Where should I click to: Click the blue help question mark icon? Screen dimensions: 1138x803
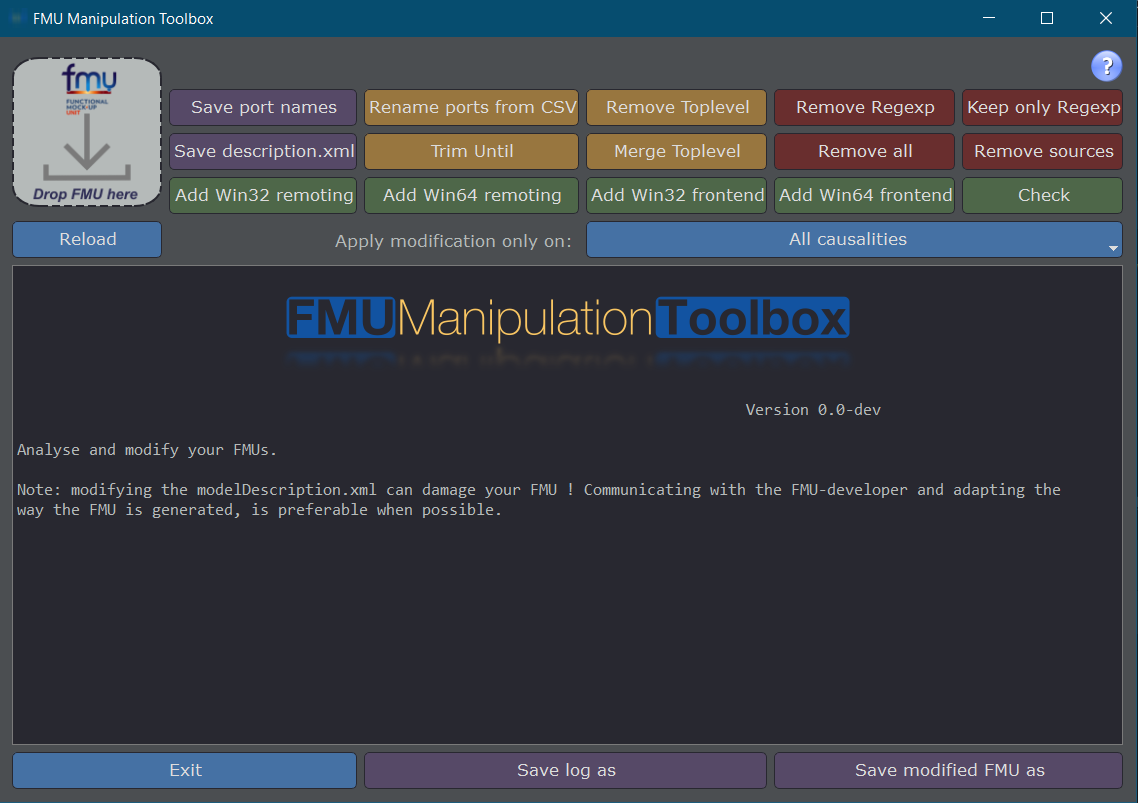coord(1106,66)
